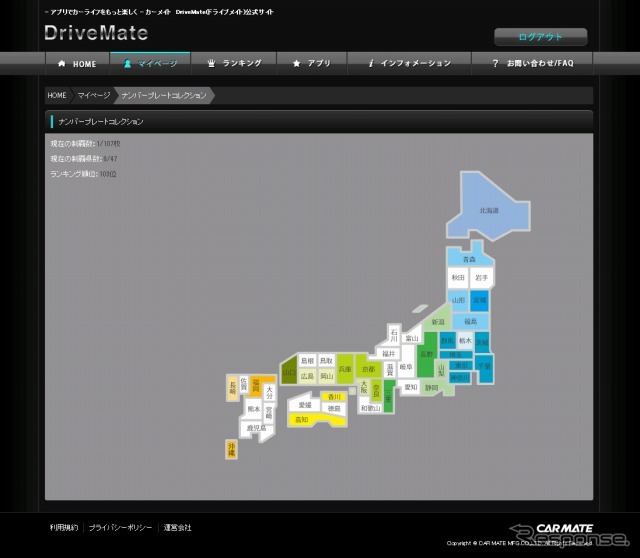640x558 pixels.
Task: Select 愛媛 prefecture on the map
Action: [x=305, y=405]
